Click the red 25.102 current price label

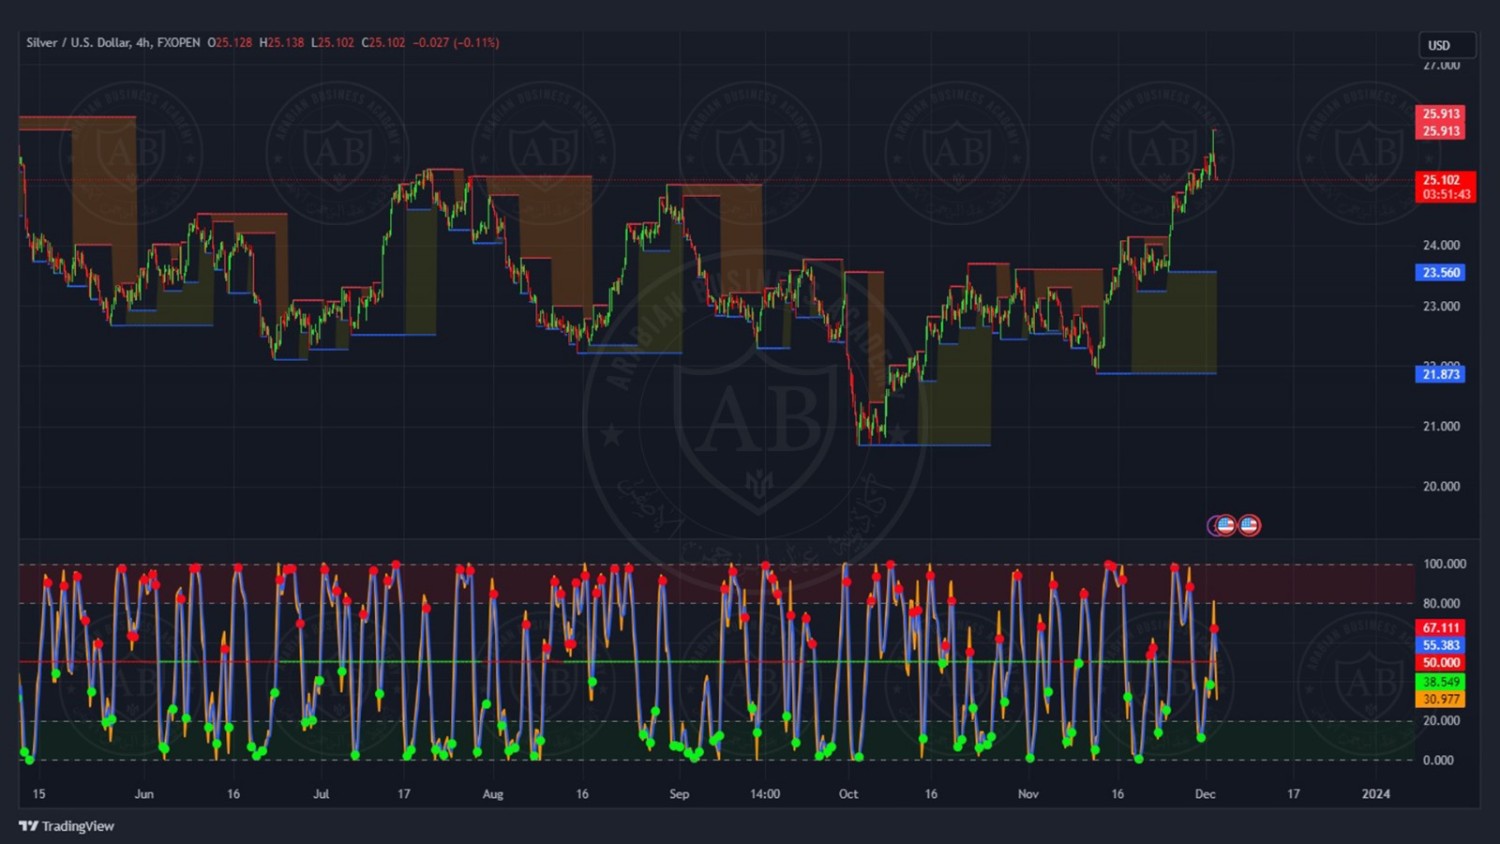[x=1442, y=180]
